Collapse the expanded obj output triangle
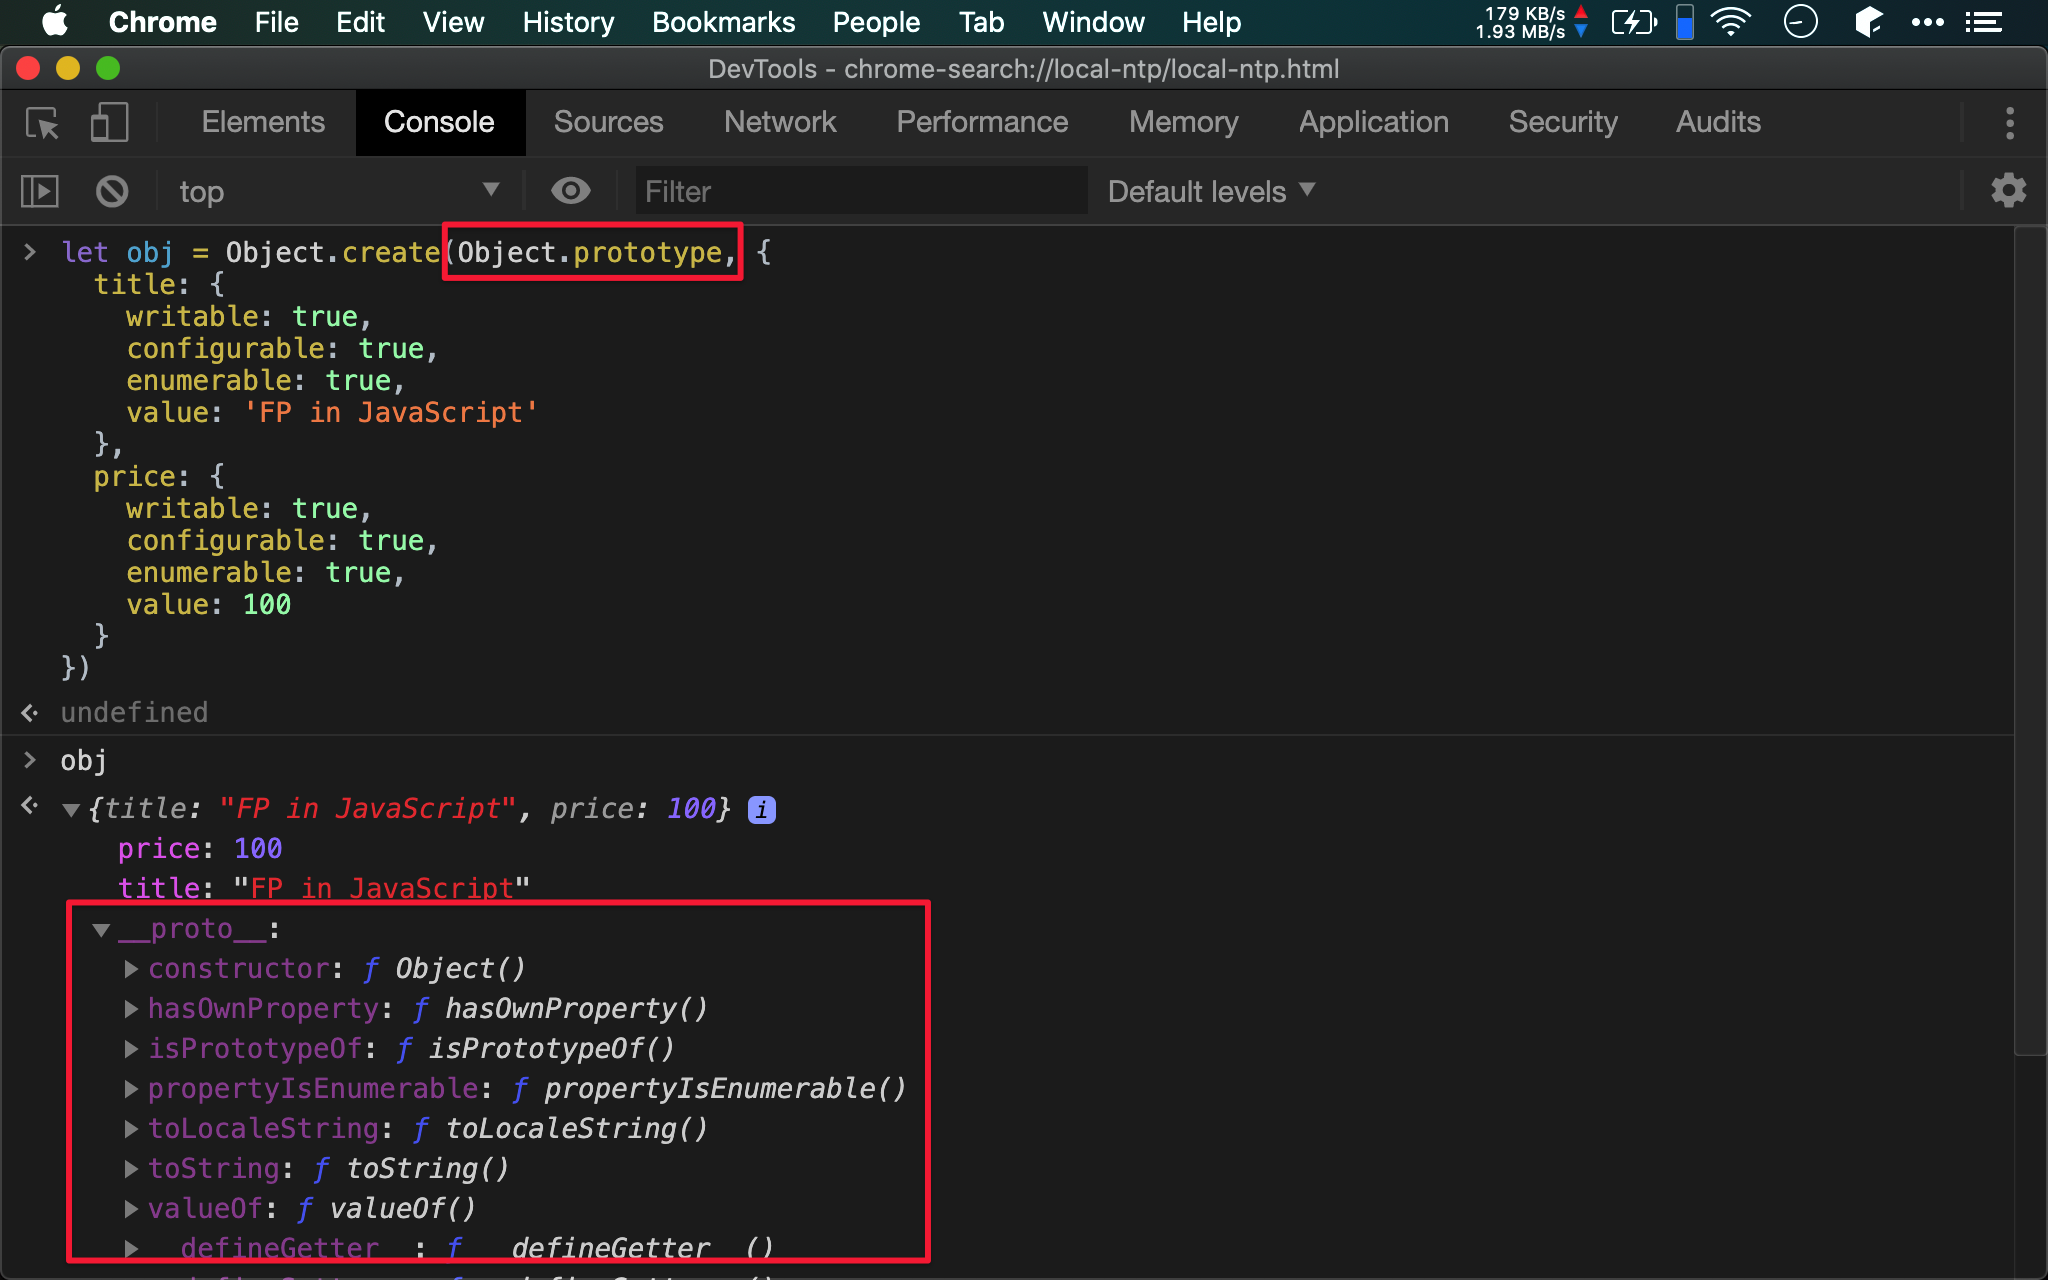Screen dimensions: 2048x1280 [x=71, y=810]
